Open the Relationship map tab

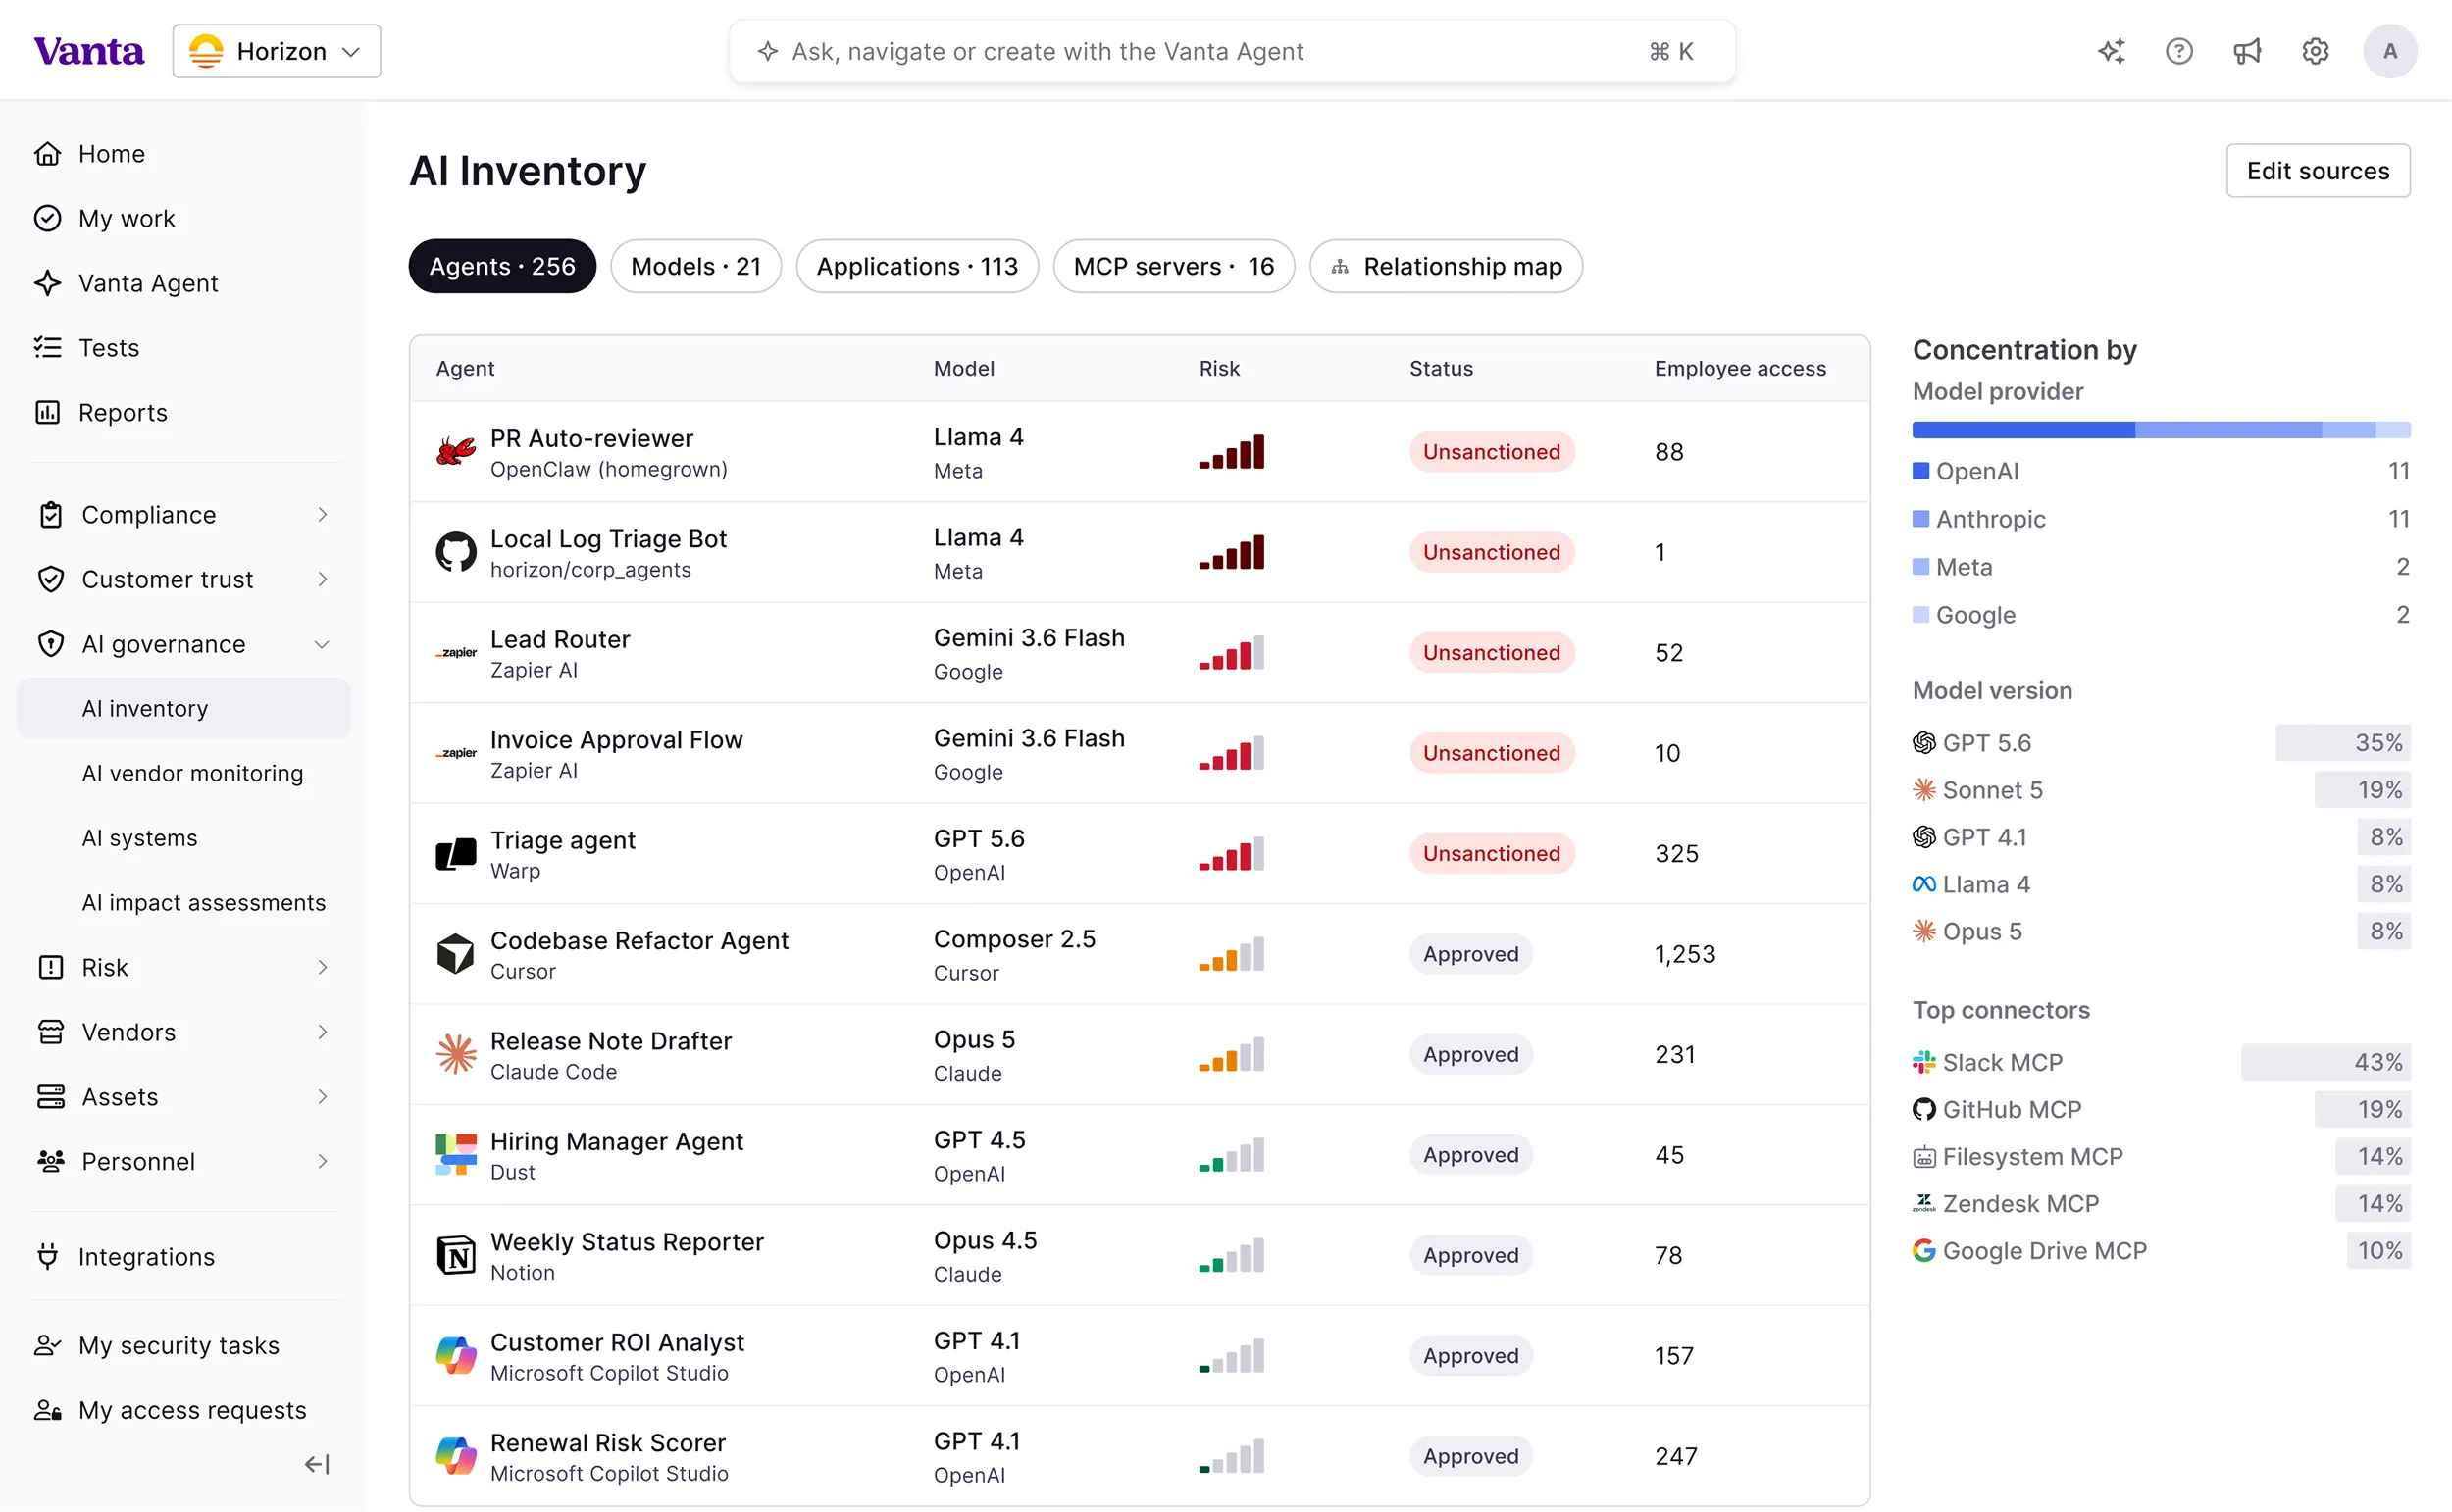pyautogui.click(x=1446, y=266)
